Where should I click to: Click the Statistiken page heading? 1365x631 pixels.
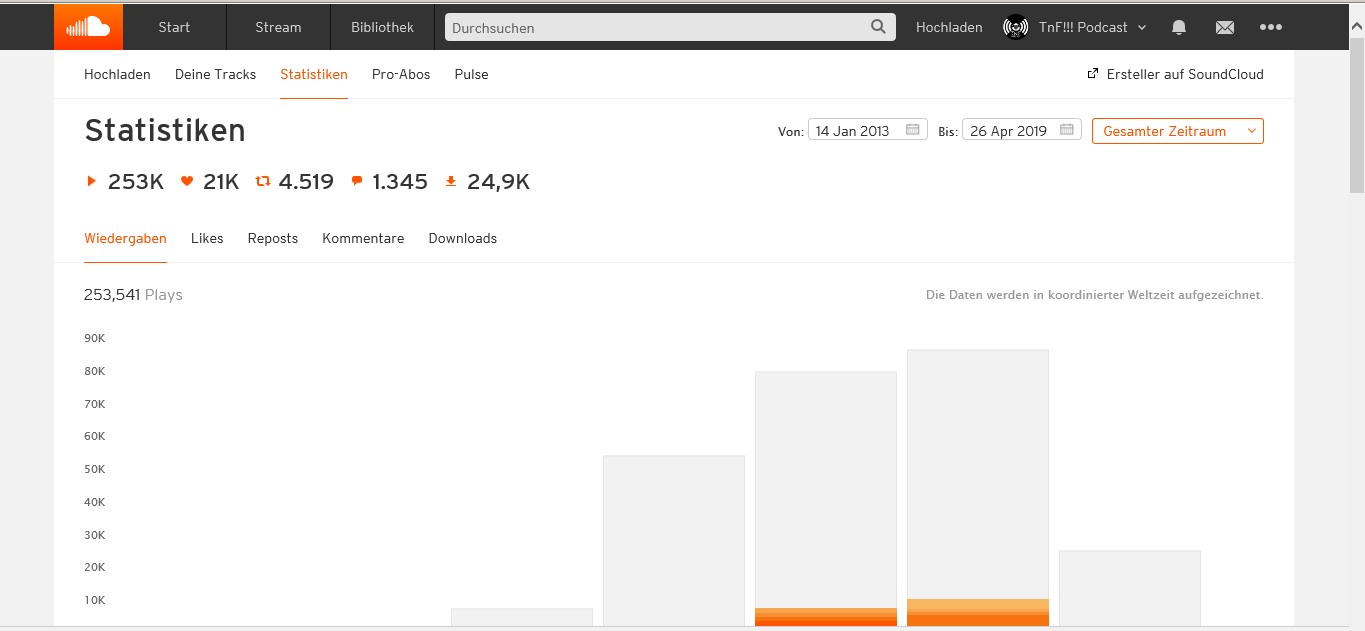point(165,131)
